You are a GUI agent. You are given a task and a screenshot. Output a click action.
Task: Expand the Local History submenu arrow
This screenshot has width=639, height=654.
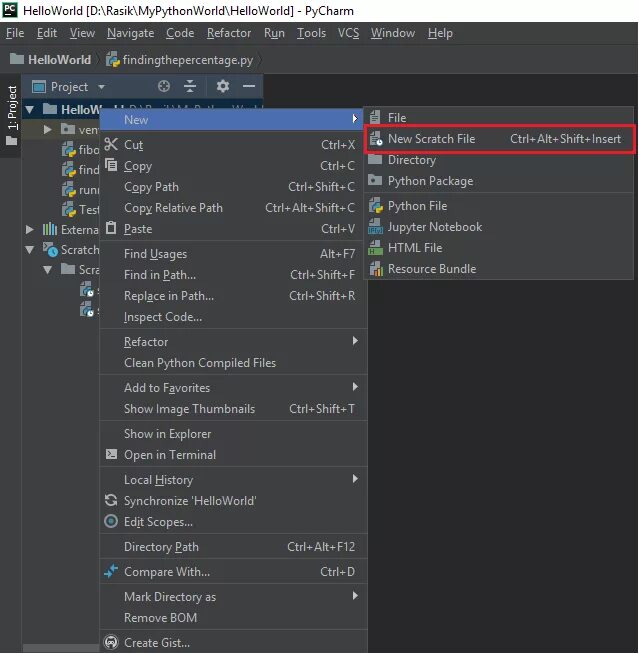pos(355,478)
